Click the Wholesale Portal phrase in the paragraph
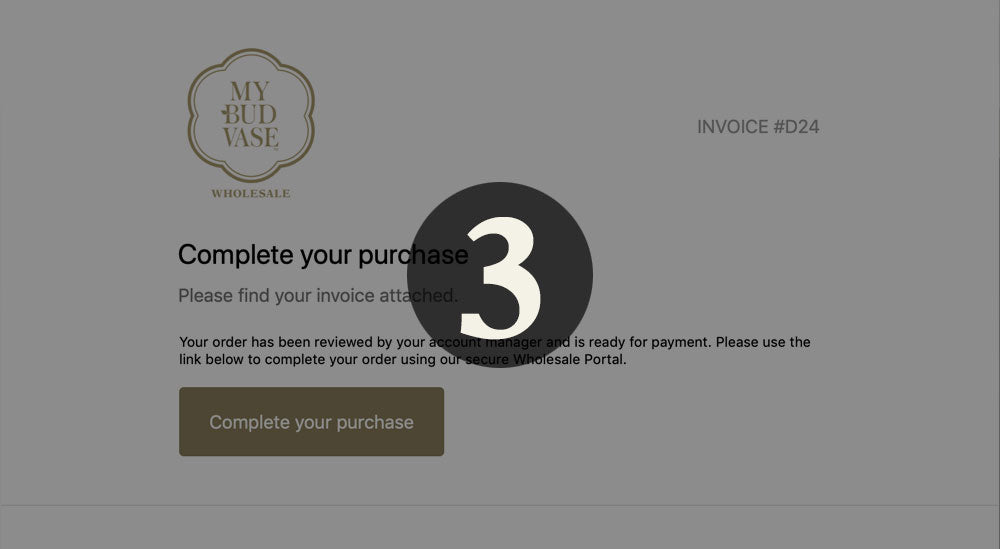This screenshot has height=549, width=1000. 570,359
